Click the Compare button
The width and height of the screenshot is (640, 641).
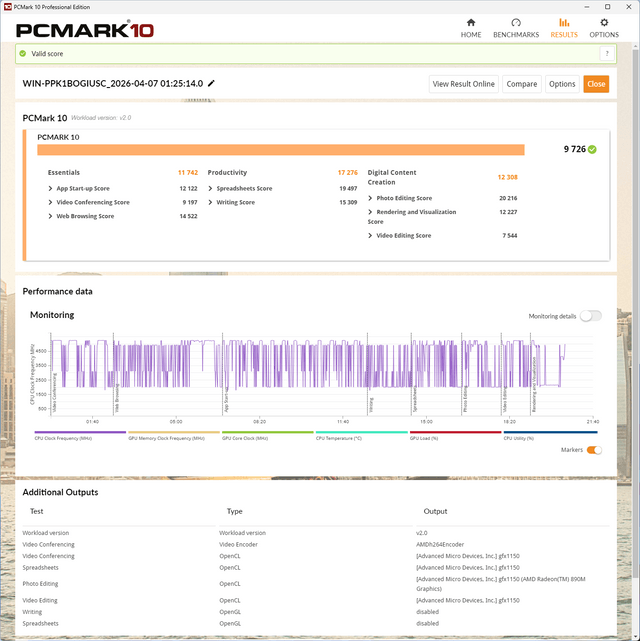pyautogui.click(x=521, y=84)
